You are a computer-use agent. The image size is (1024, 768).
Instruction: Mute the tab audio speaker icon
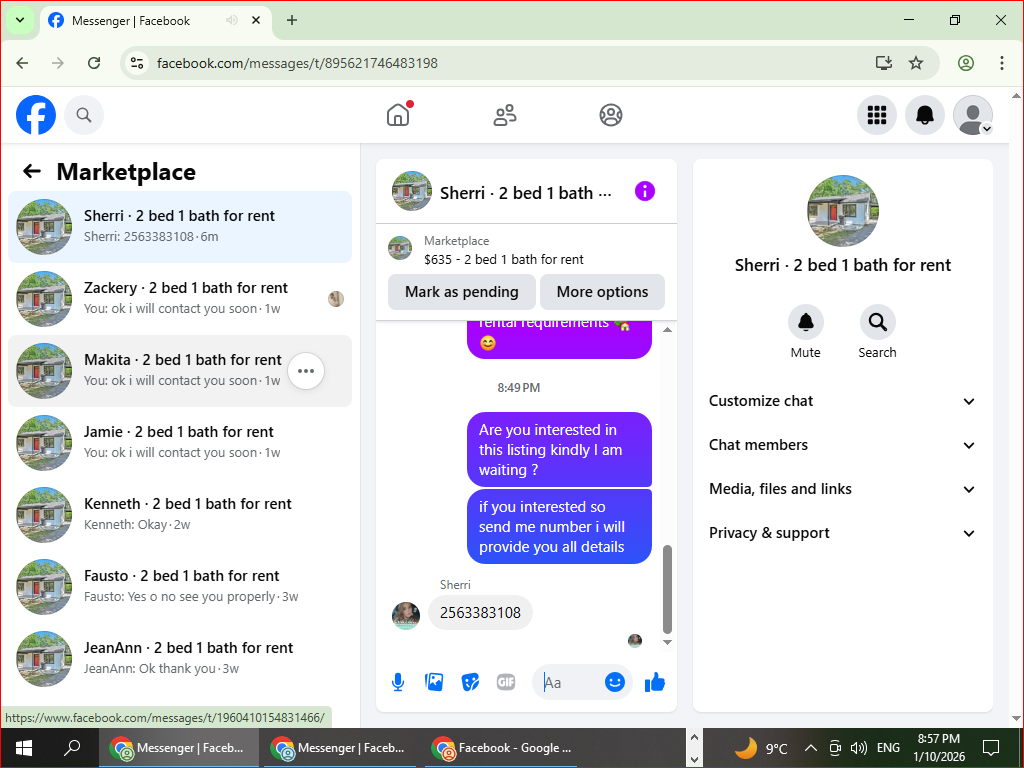[x=231, y=20]
